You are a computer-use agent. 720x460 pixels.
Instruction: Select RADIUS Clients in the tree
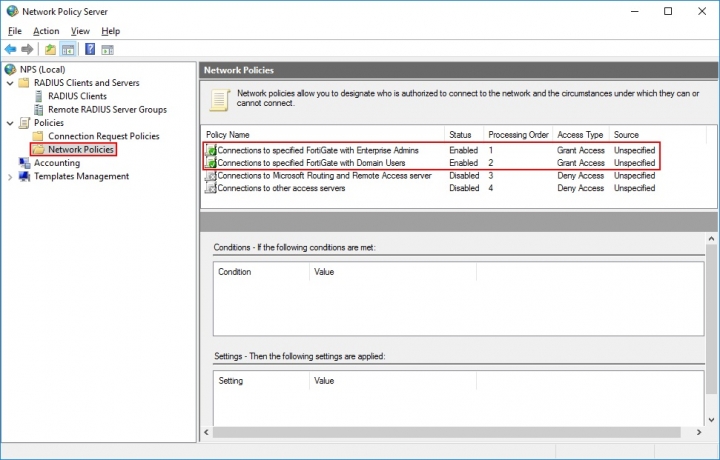coord(77,96)
